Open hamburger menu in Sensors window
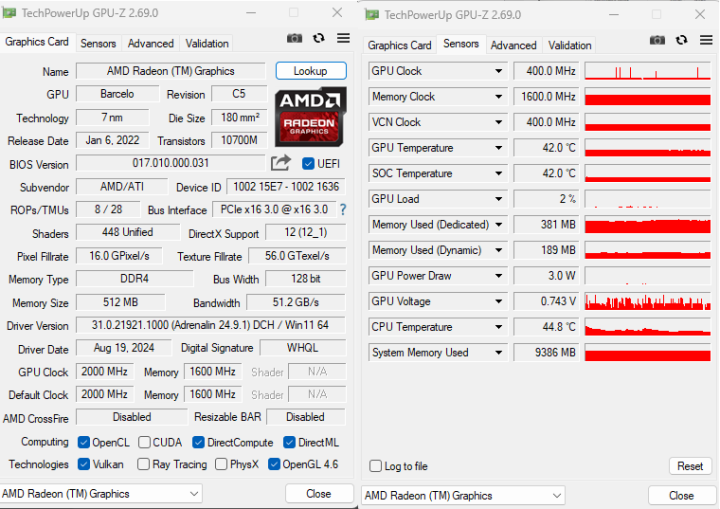The width and height of the screenshot is (720, 509). [x=706, y=40]
